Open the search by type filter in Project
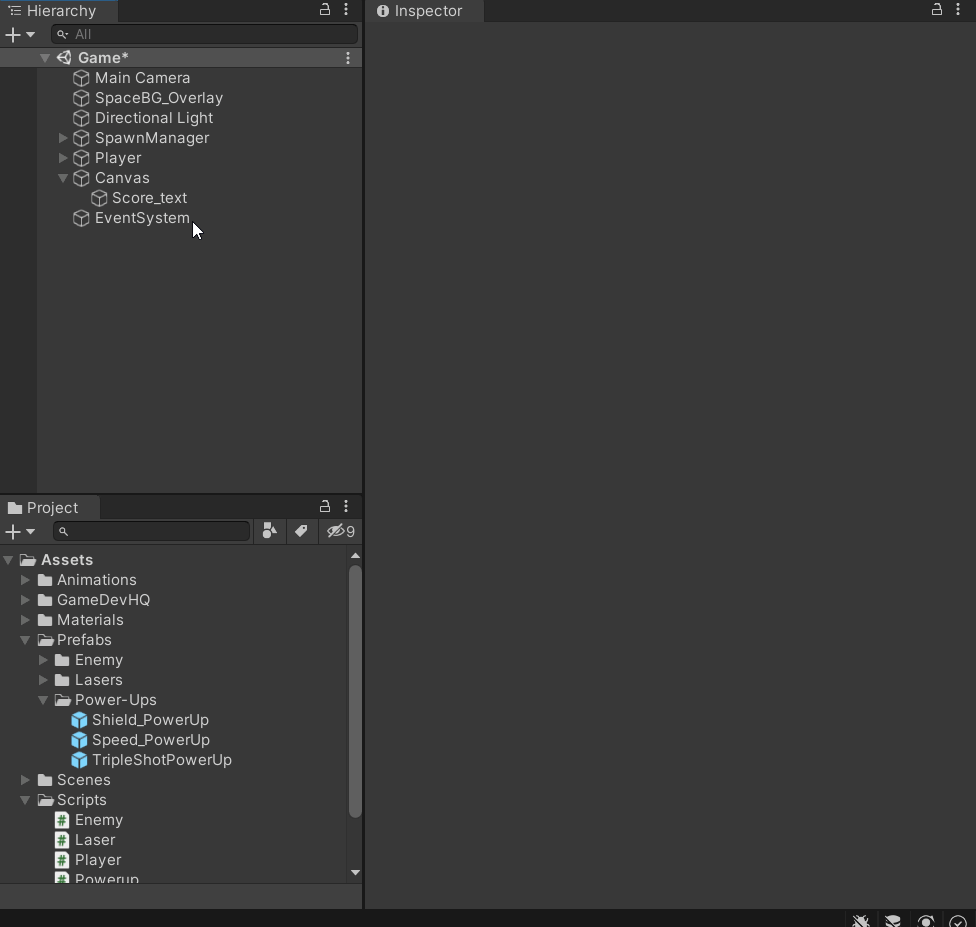The height and width of the screenshot is (927, 976). pos(269,531)
